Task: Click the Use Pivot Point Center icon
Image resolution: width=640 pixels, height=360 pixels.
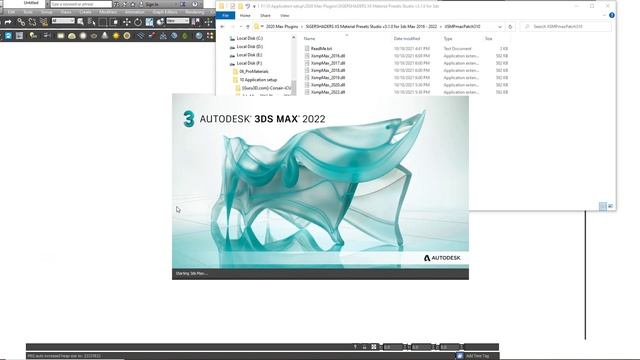Action: 197,22
